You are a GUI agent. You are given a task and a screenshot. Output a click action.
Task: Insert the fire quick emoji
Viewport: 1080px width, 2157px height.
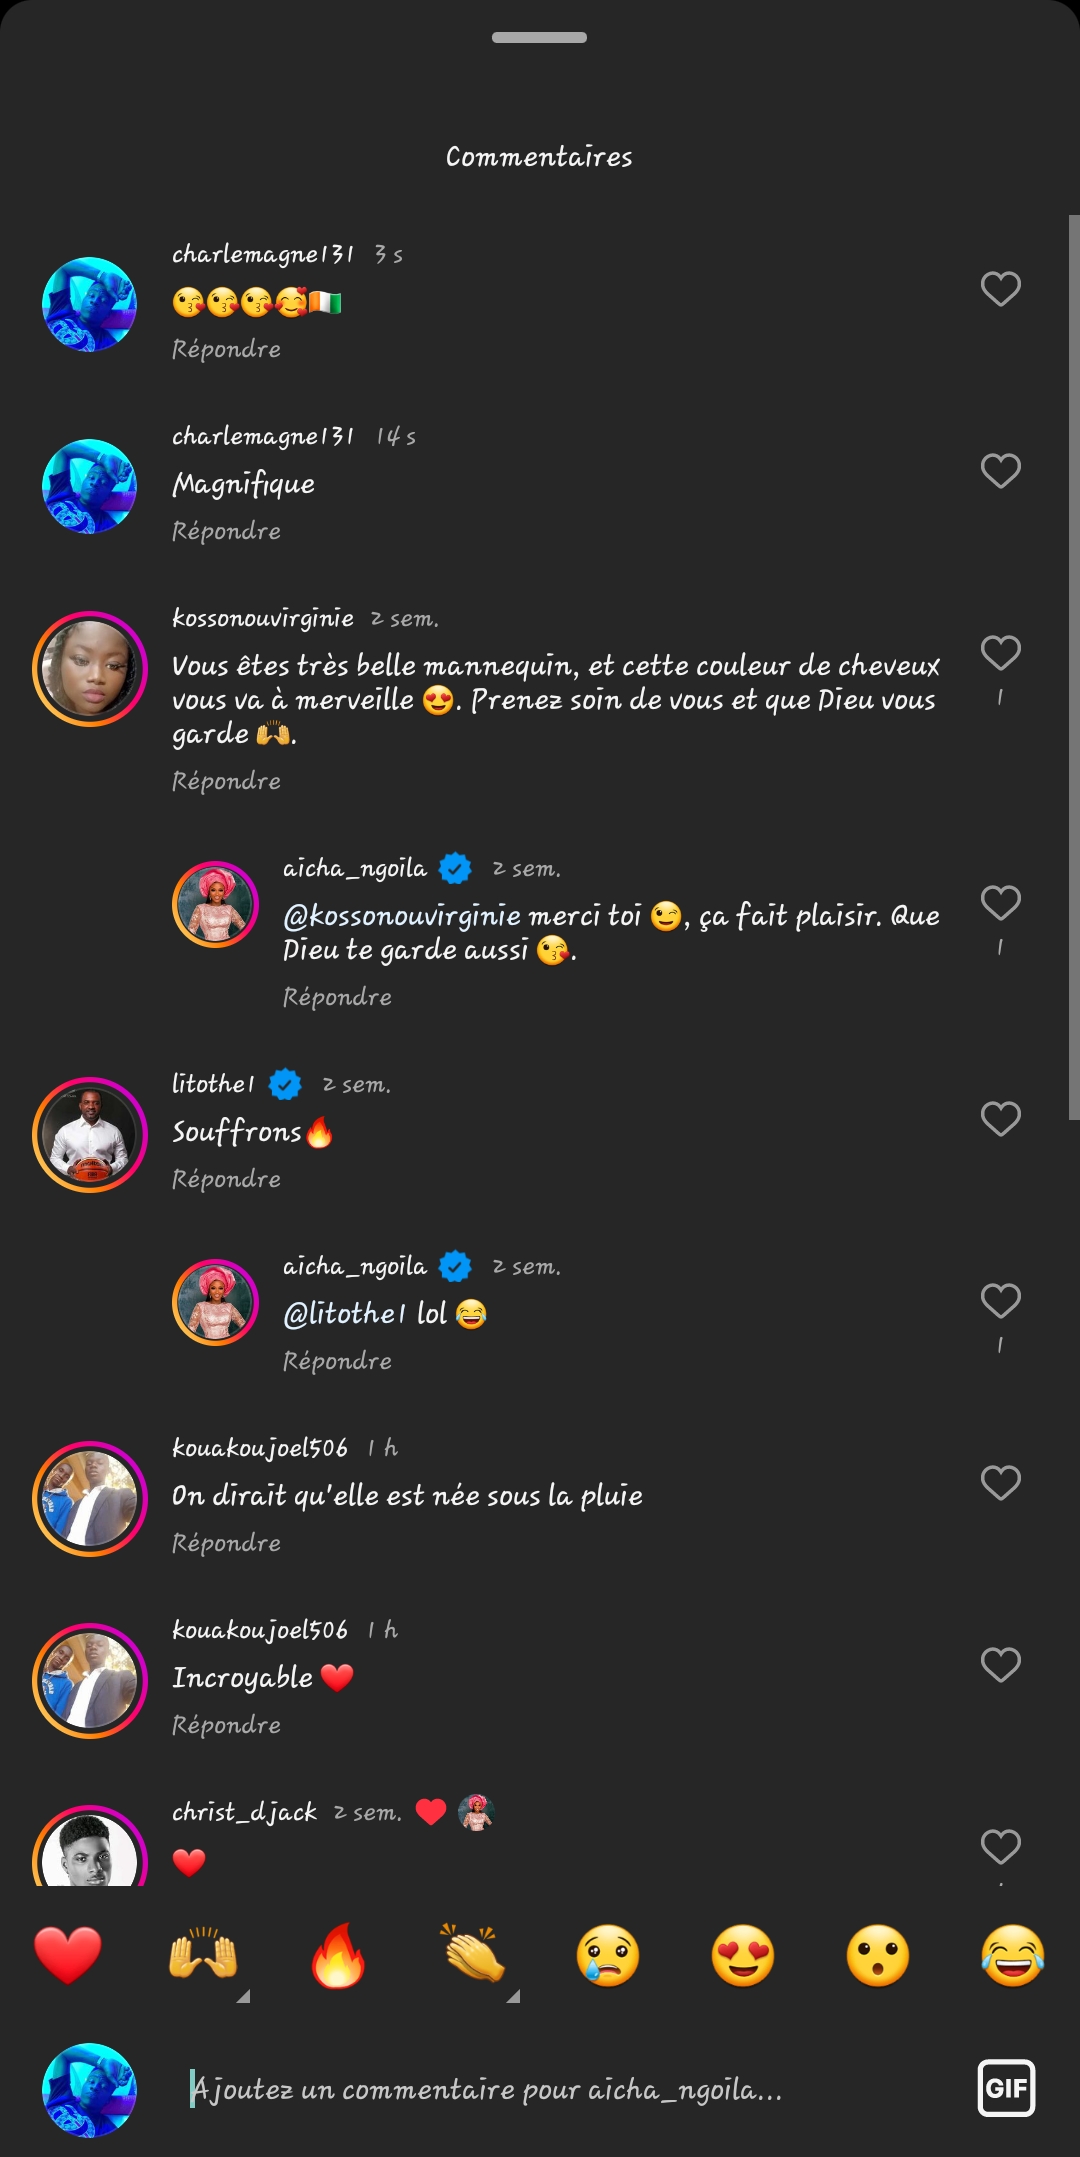pyautogui.click(x=338, y=1954)
